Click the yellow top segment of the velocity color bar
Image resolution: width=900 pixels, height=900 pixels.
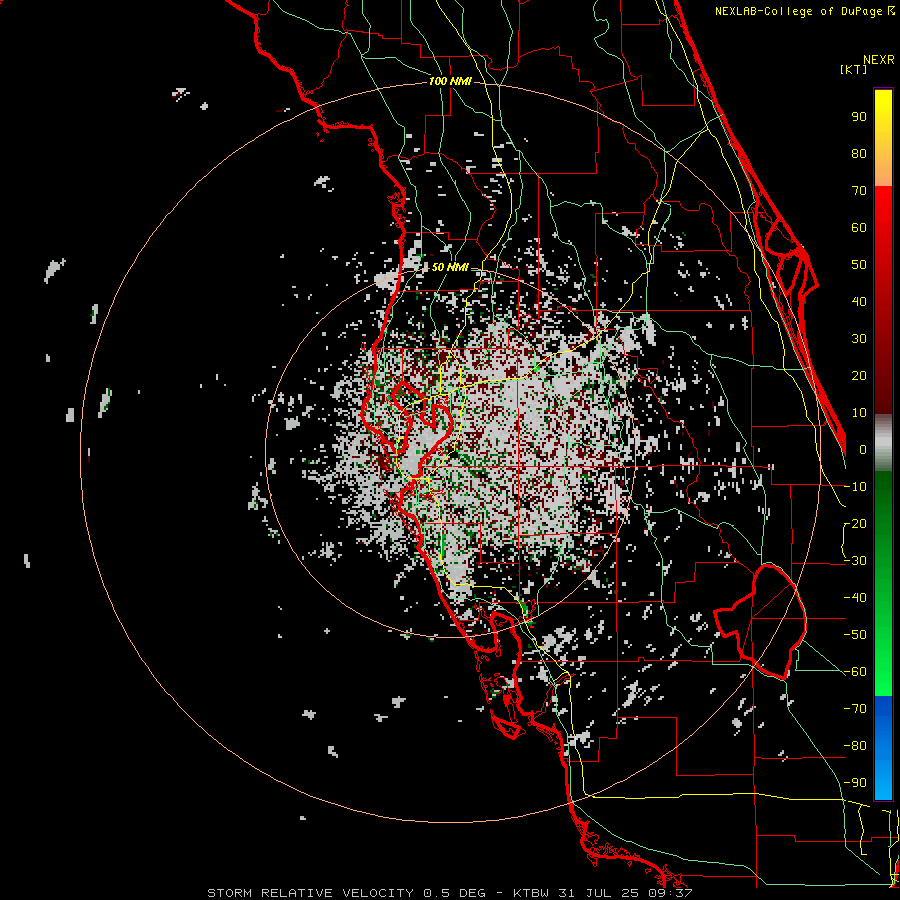click(x=883, y=138)
